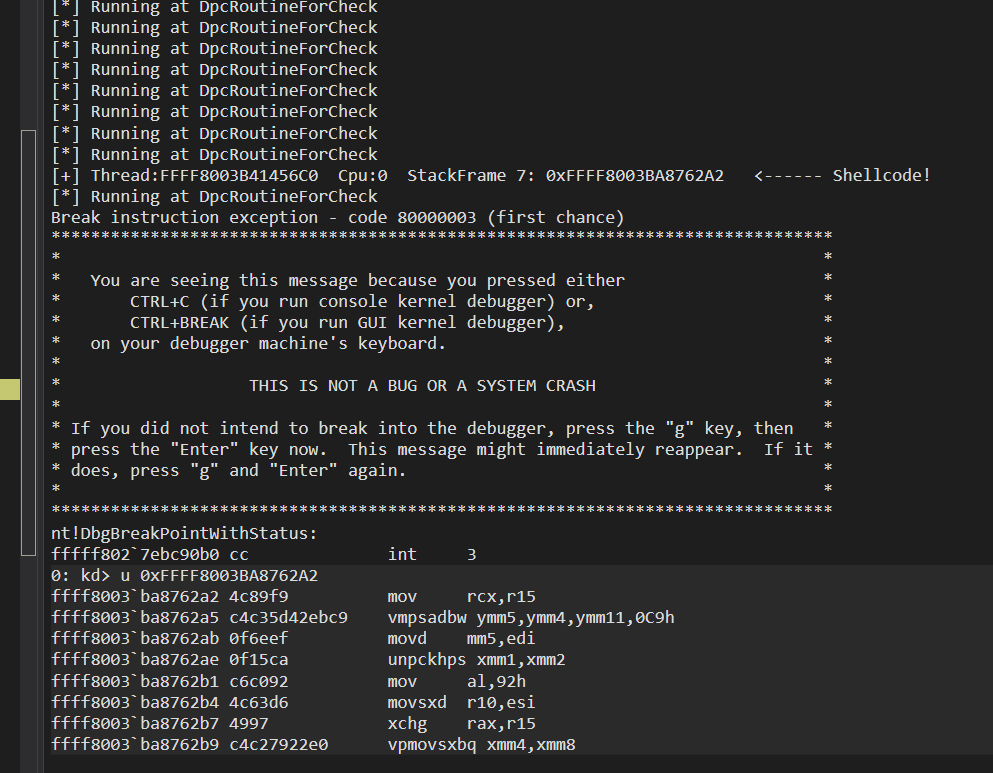The image size is (993, 773).
Task: Click the vpmovsxbq xmm4,xmm8 instruction line
Action: [x=313, y=745]
